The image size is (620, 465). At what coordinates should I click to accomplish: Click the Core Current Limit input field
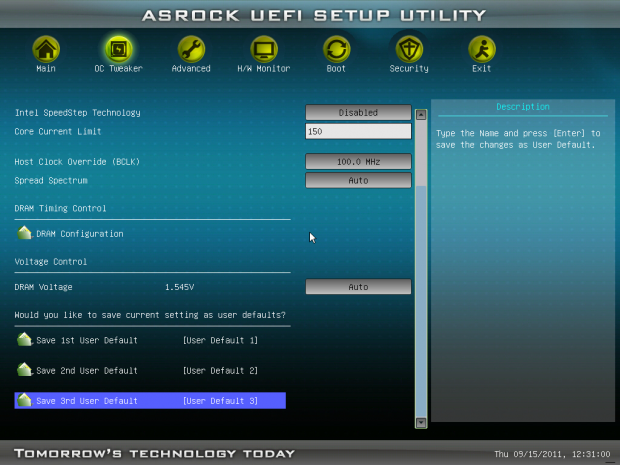click(358, 131)
